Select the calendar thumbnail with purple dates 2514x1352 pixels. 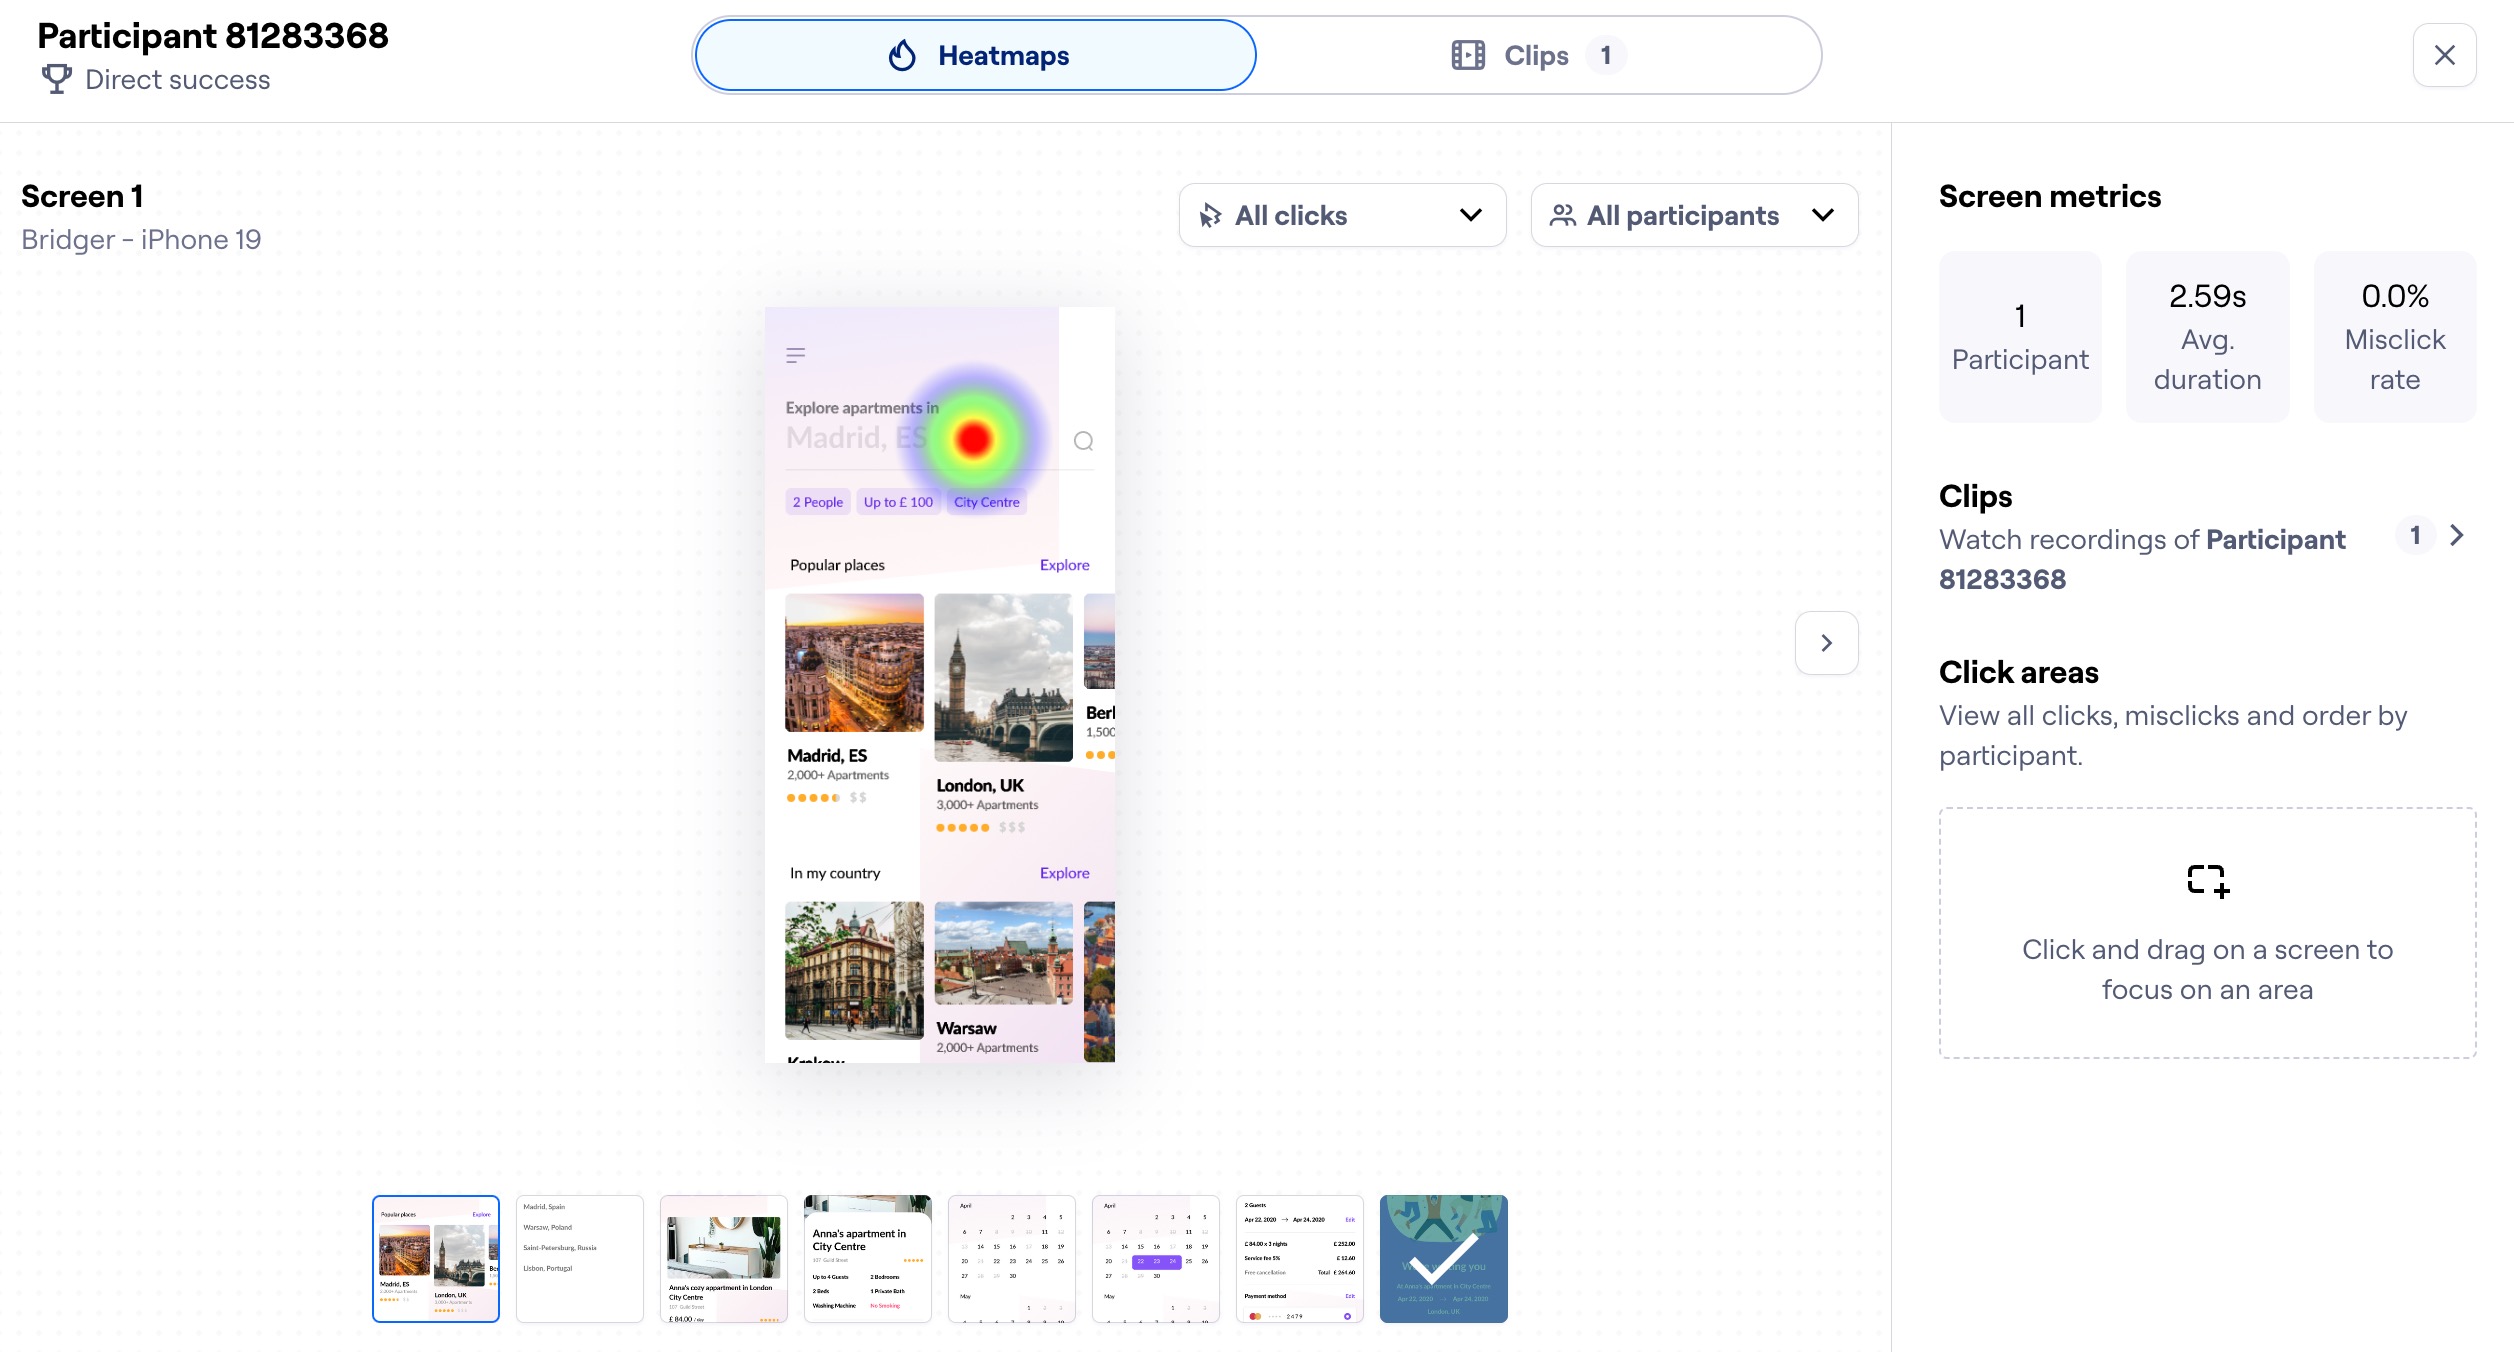pyautogui.click(x=1156, y=1259)
